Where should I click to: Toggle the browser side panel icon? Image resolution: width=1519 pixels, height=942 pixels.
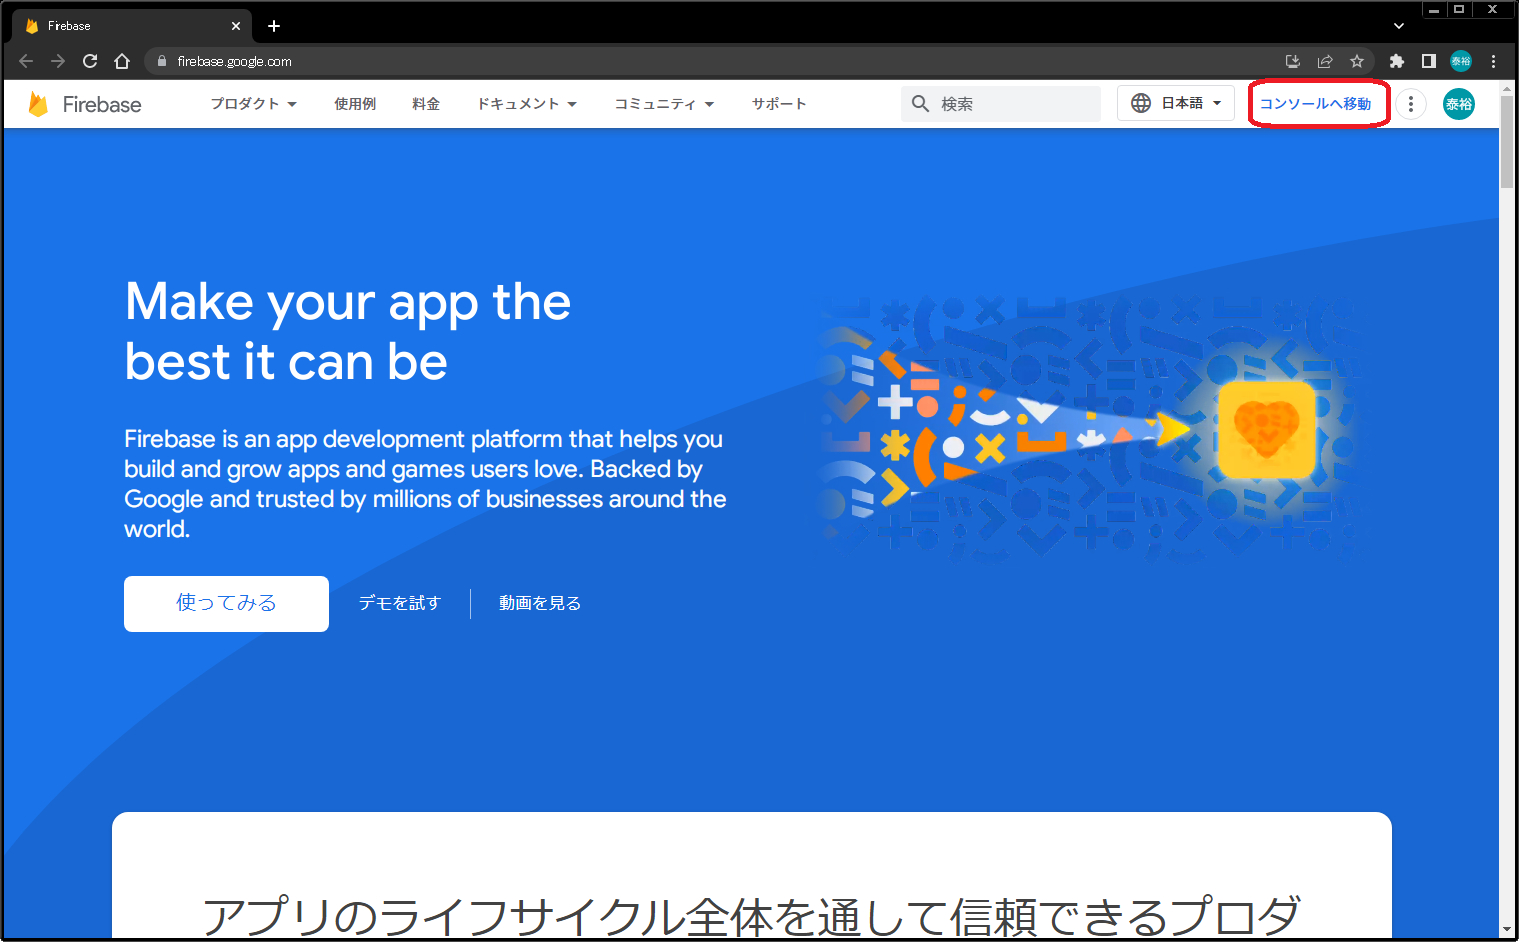[1429, 61]
